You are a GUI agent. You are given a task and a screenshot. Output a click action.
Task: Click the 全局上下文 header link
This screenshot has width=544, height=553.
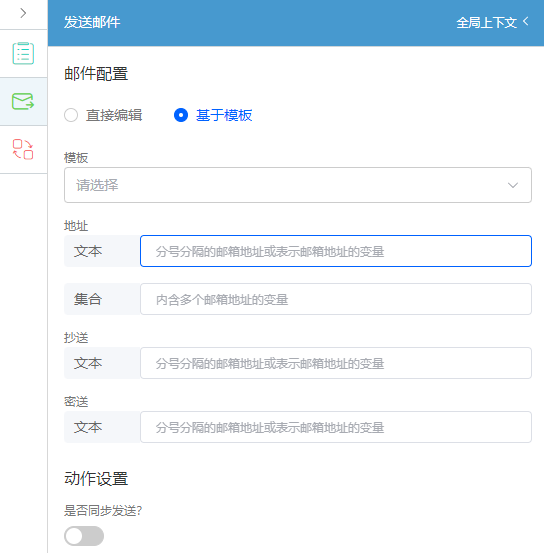[x=486, y=23]
